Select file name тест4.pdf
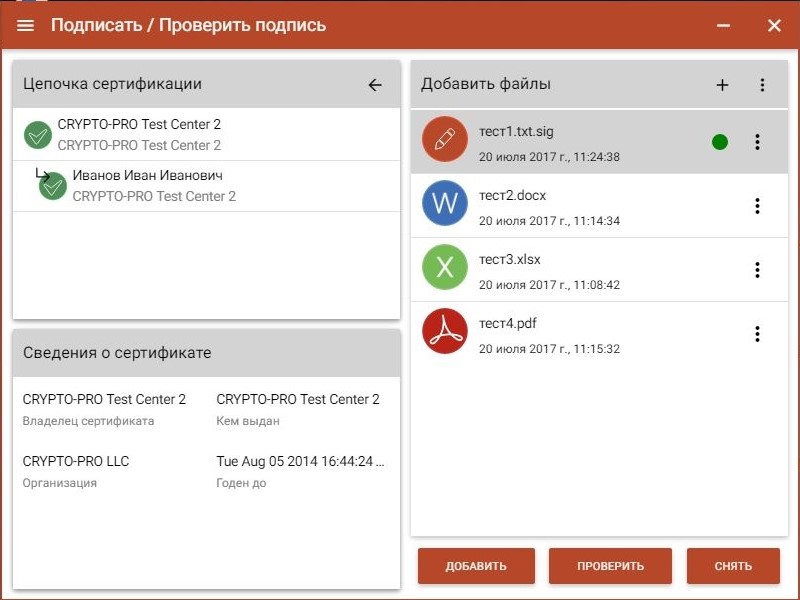Image resolution: width=800 pixels, height=600 pixels. coord(508,323)
